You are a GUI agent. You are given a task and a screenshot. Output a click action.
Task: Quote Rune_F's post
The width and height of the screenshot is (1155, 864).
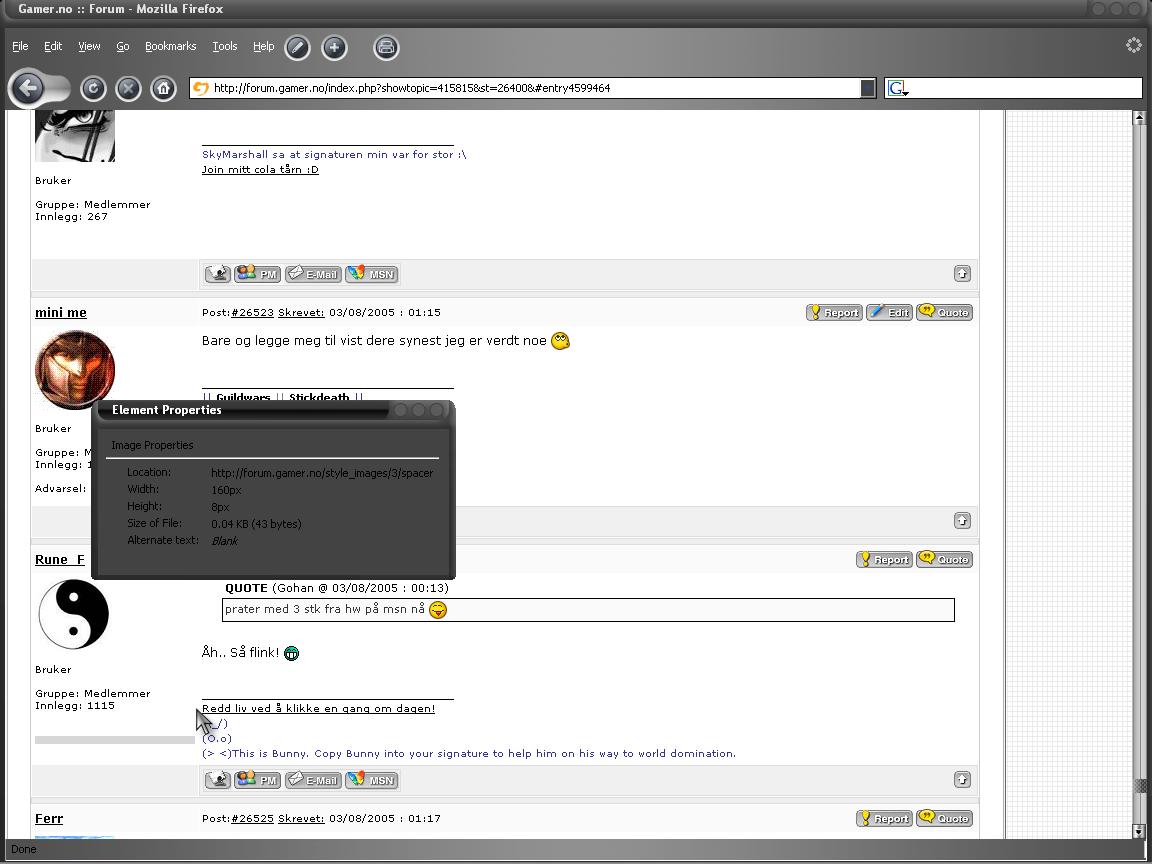[x=945, y=560]
